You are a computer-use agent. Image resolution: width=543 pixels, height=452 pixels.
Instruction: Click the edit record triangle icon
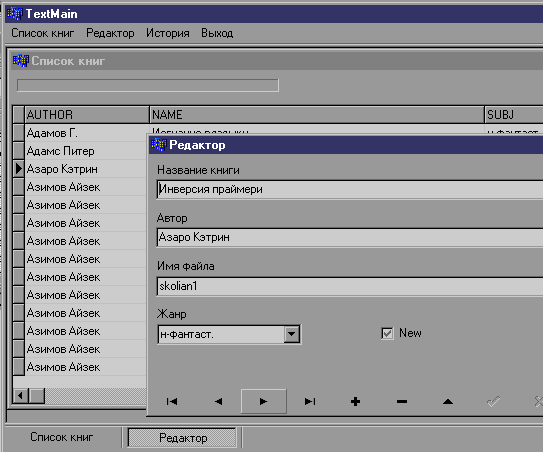point(447,401)
